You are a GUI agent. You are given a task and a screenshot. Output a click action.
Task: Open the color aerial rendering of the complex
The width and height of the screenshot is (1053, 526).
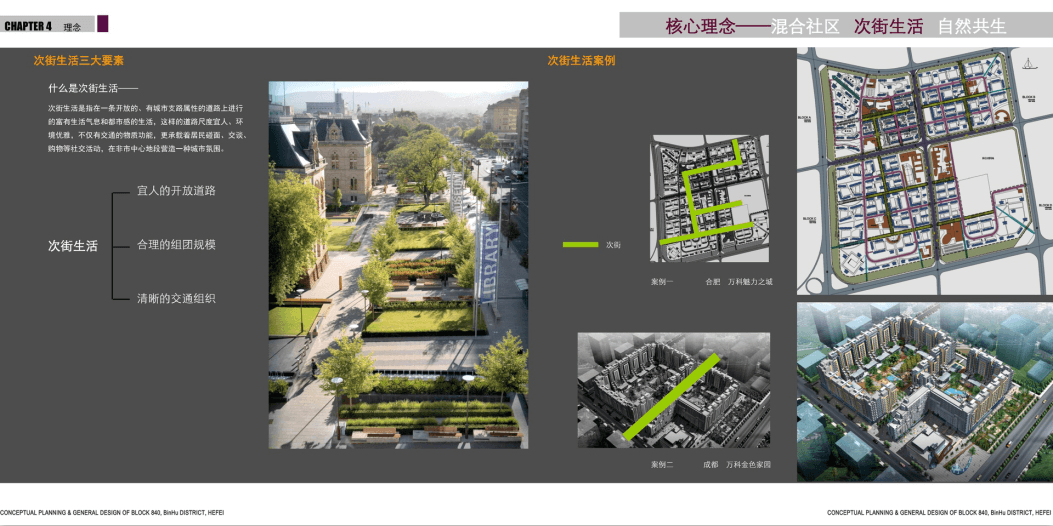coord(925,392)
